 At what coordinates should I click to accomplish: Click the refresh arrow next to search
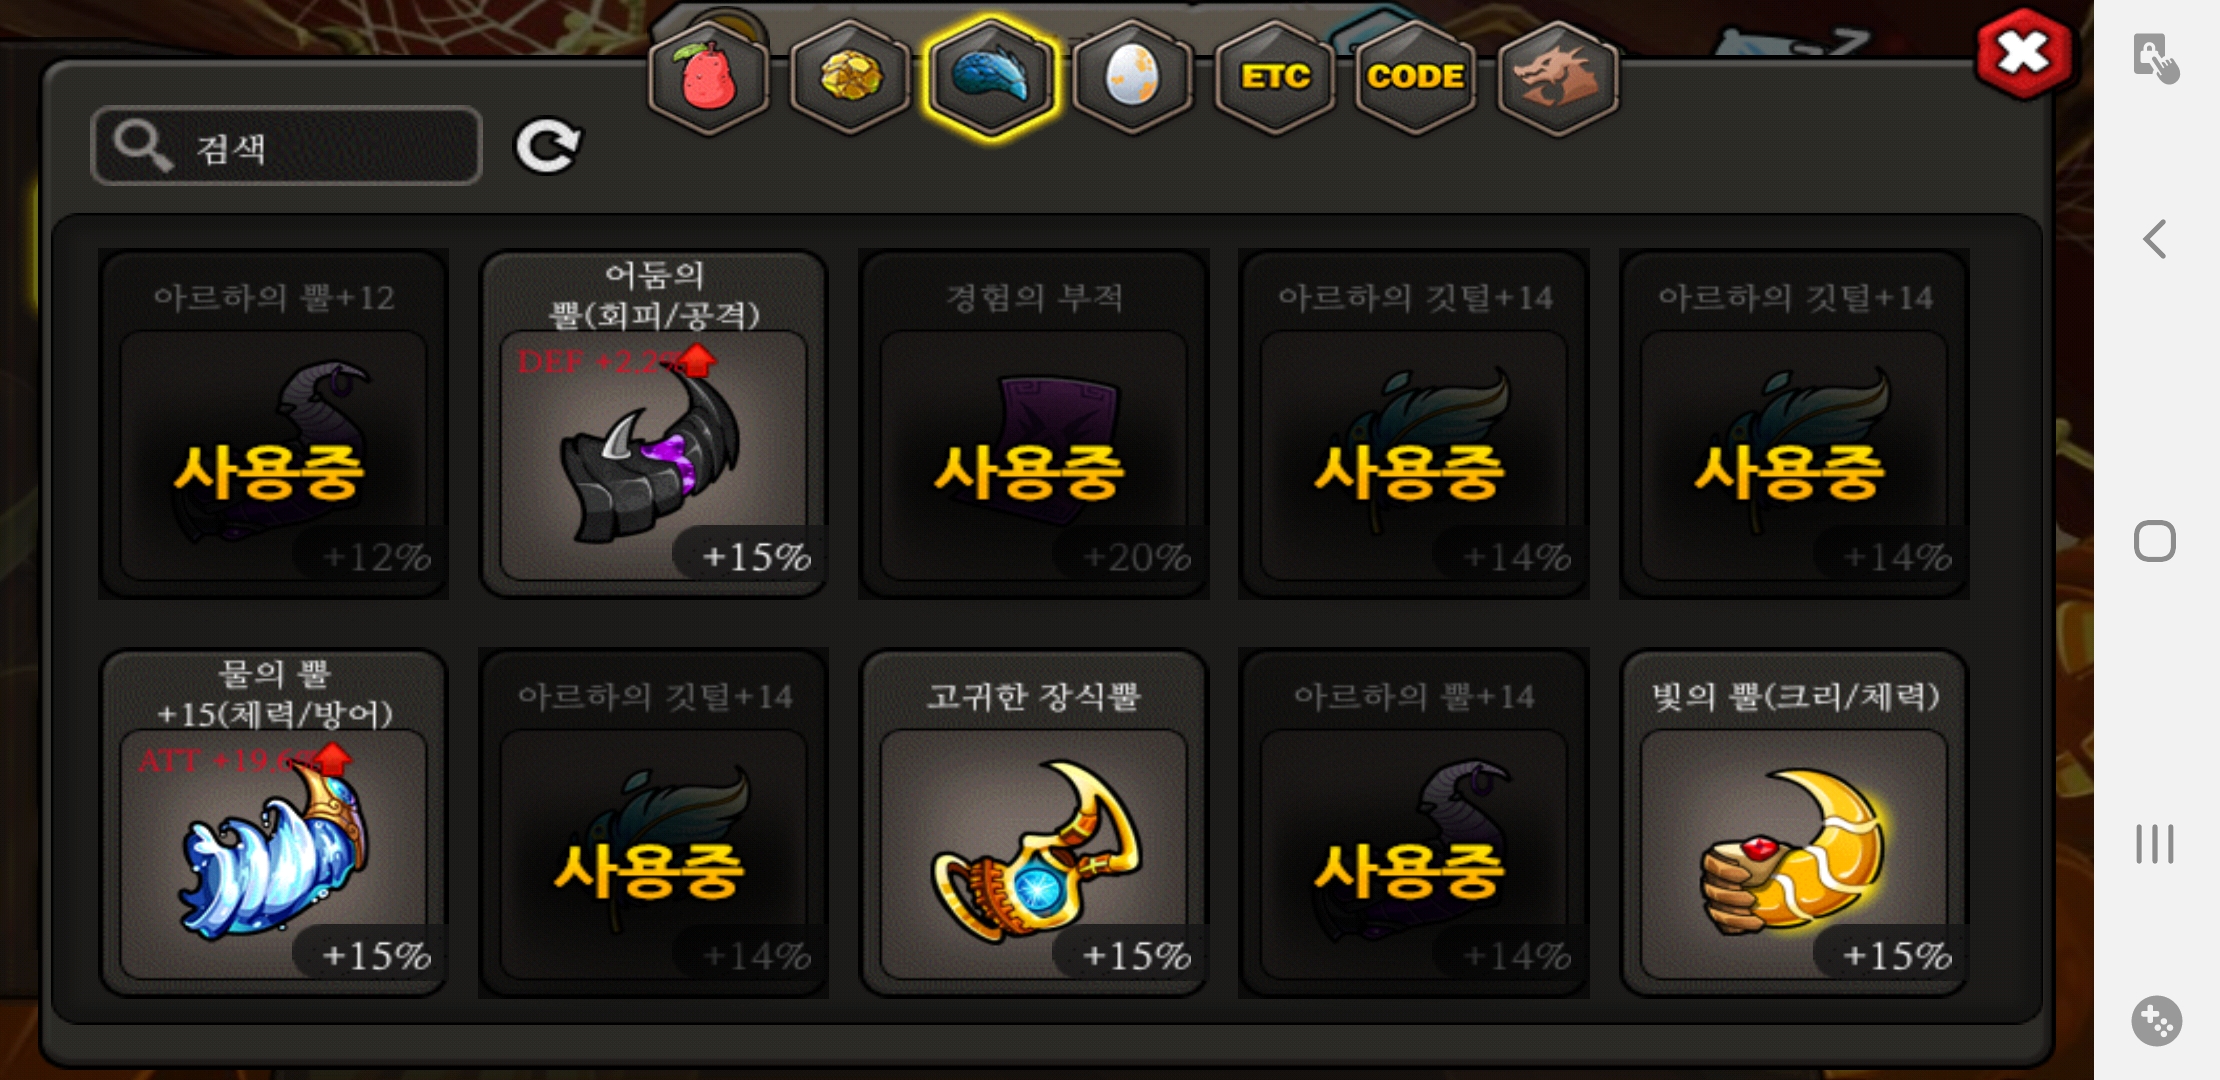point(547,146)
